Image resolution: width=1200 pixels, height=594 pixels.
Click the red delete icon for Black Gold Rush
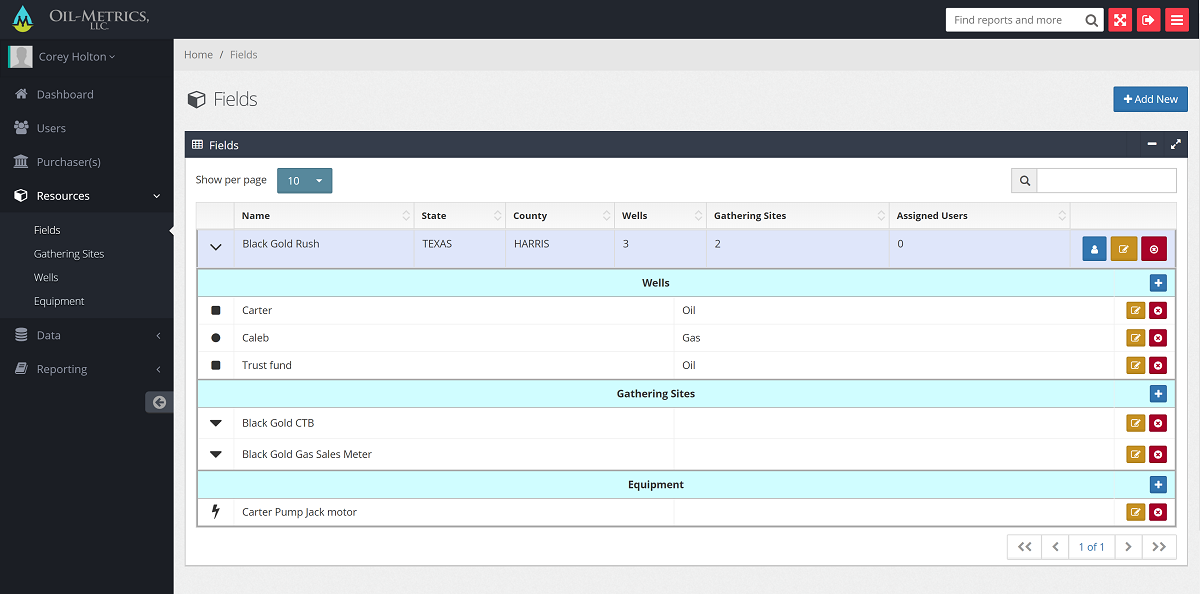(1154, 249)
